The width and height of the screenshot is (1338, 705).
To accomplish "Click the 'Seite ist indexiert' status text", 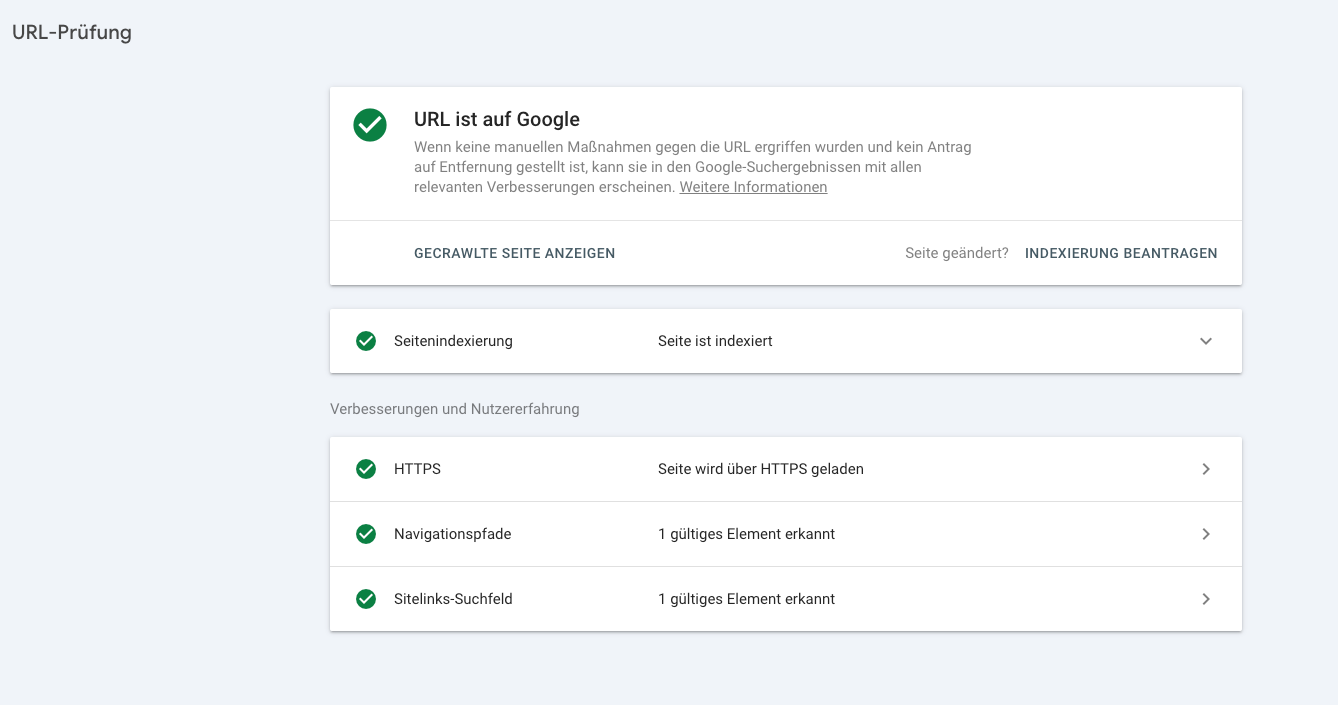I will [x=715, y=341].
